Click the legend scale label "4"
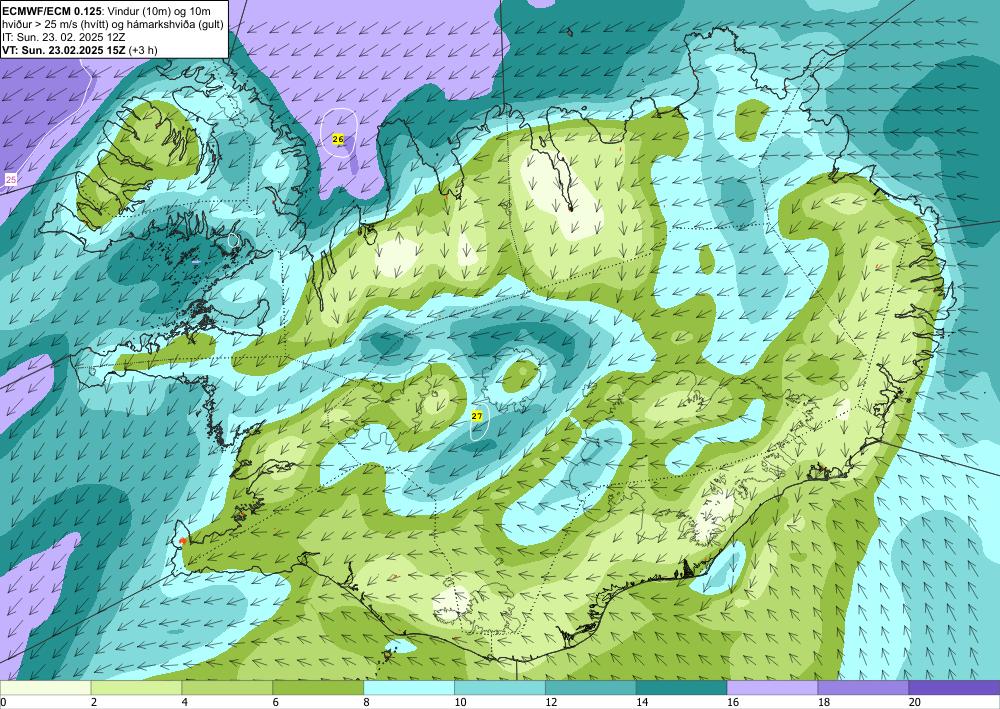The image size is (1000, 709). coord(184,703)
